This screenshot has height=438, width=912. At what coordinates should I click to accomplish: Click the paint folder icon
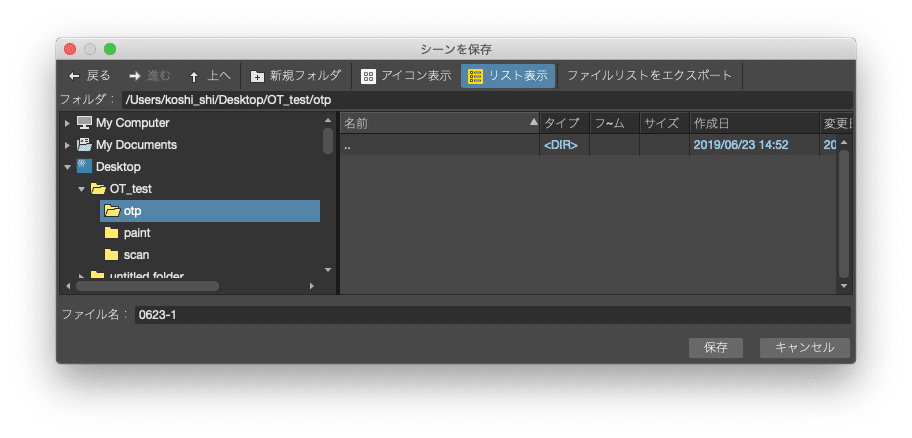112,233
